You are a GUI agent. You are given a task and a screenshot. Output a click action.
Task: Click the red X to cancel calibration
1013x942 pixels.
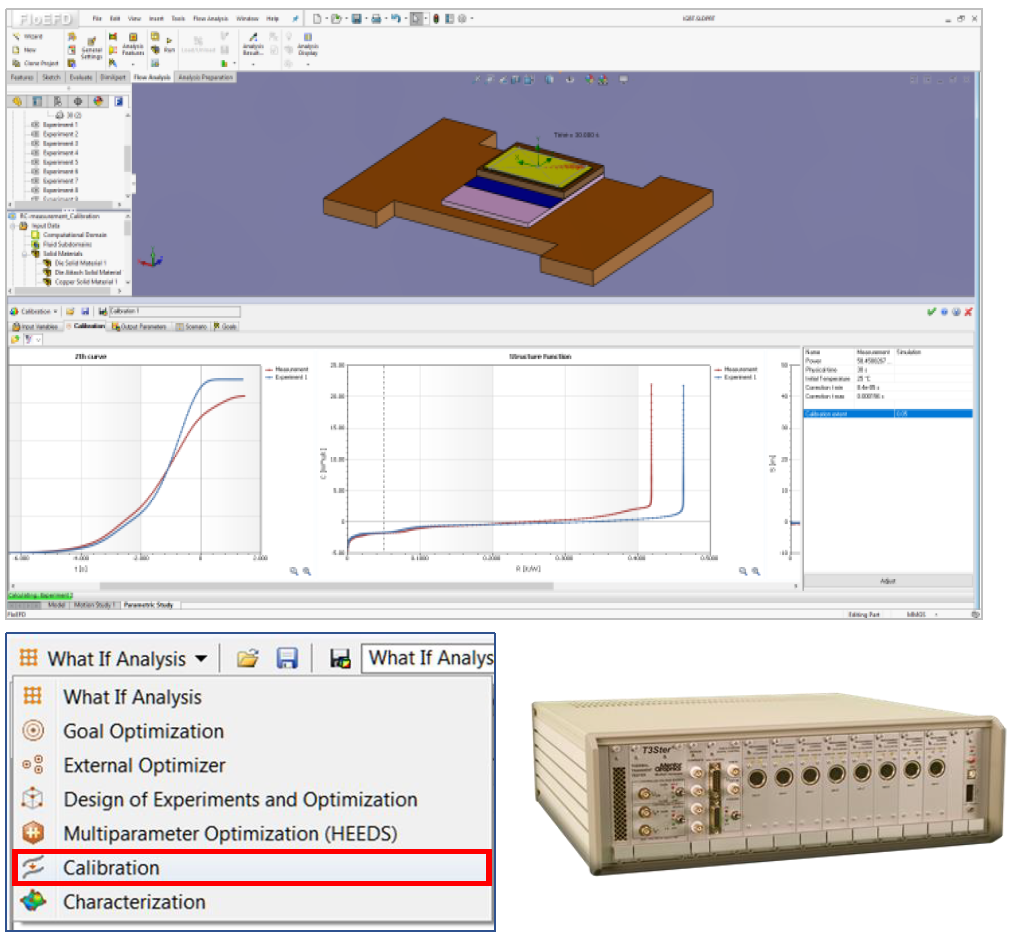[968, 311]
